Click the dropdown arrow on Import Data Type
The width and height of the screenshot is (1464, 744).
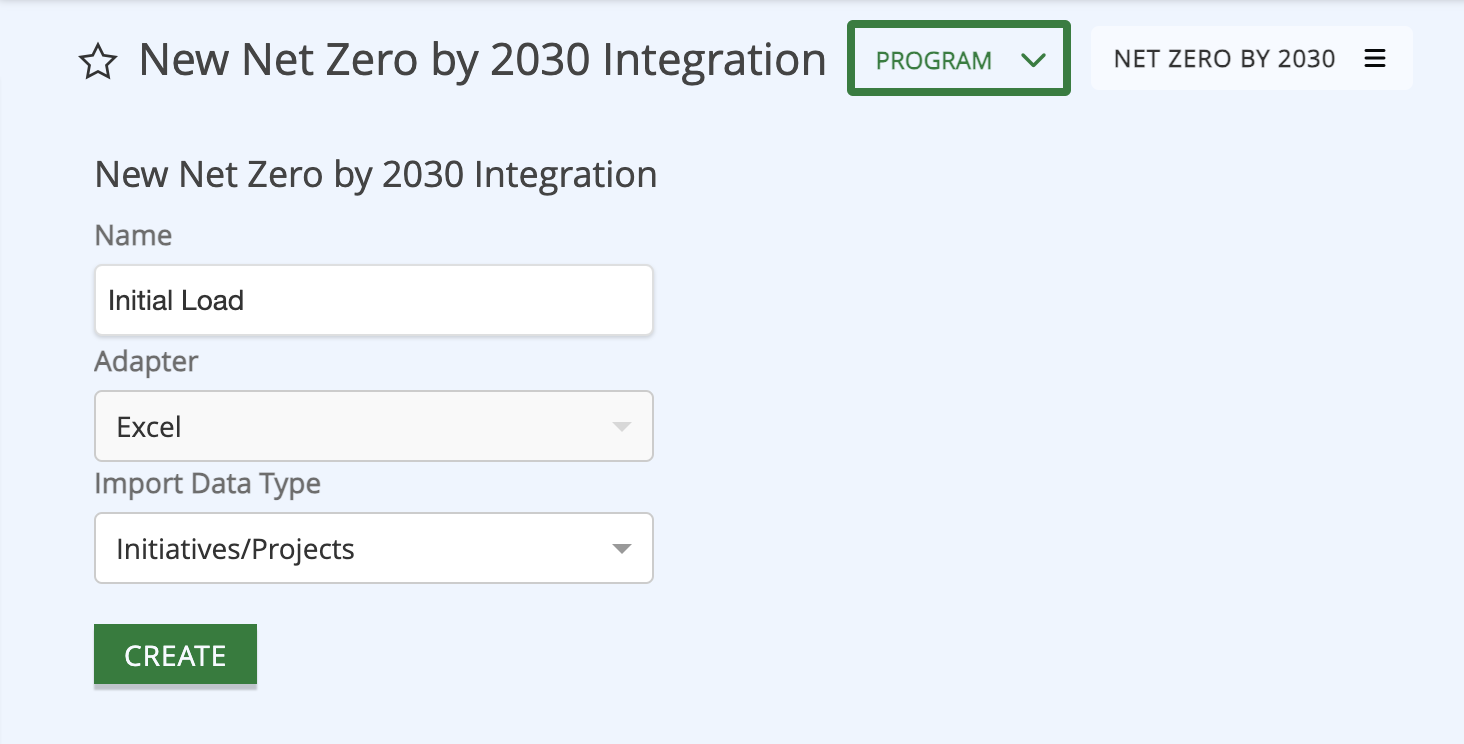[624, 548]
